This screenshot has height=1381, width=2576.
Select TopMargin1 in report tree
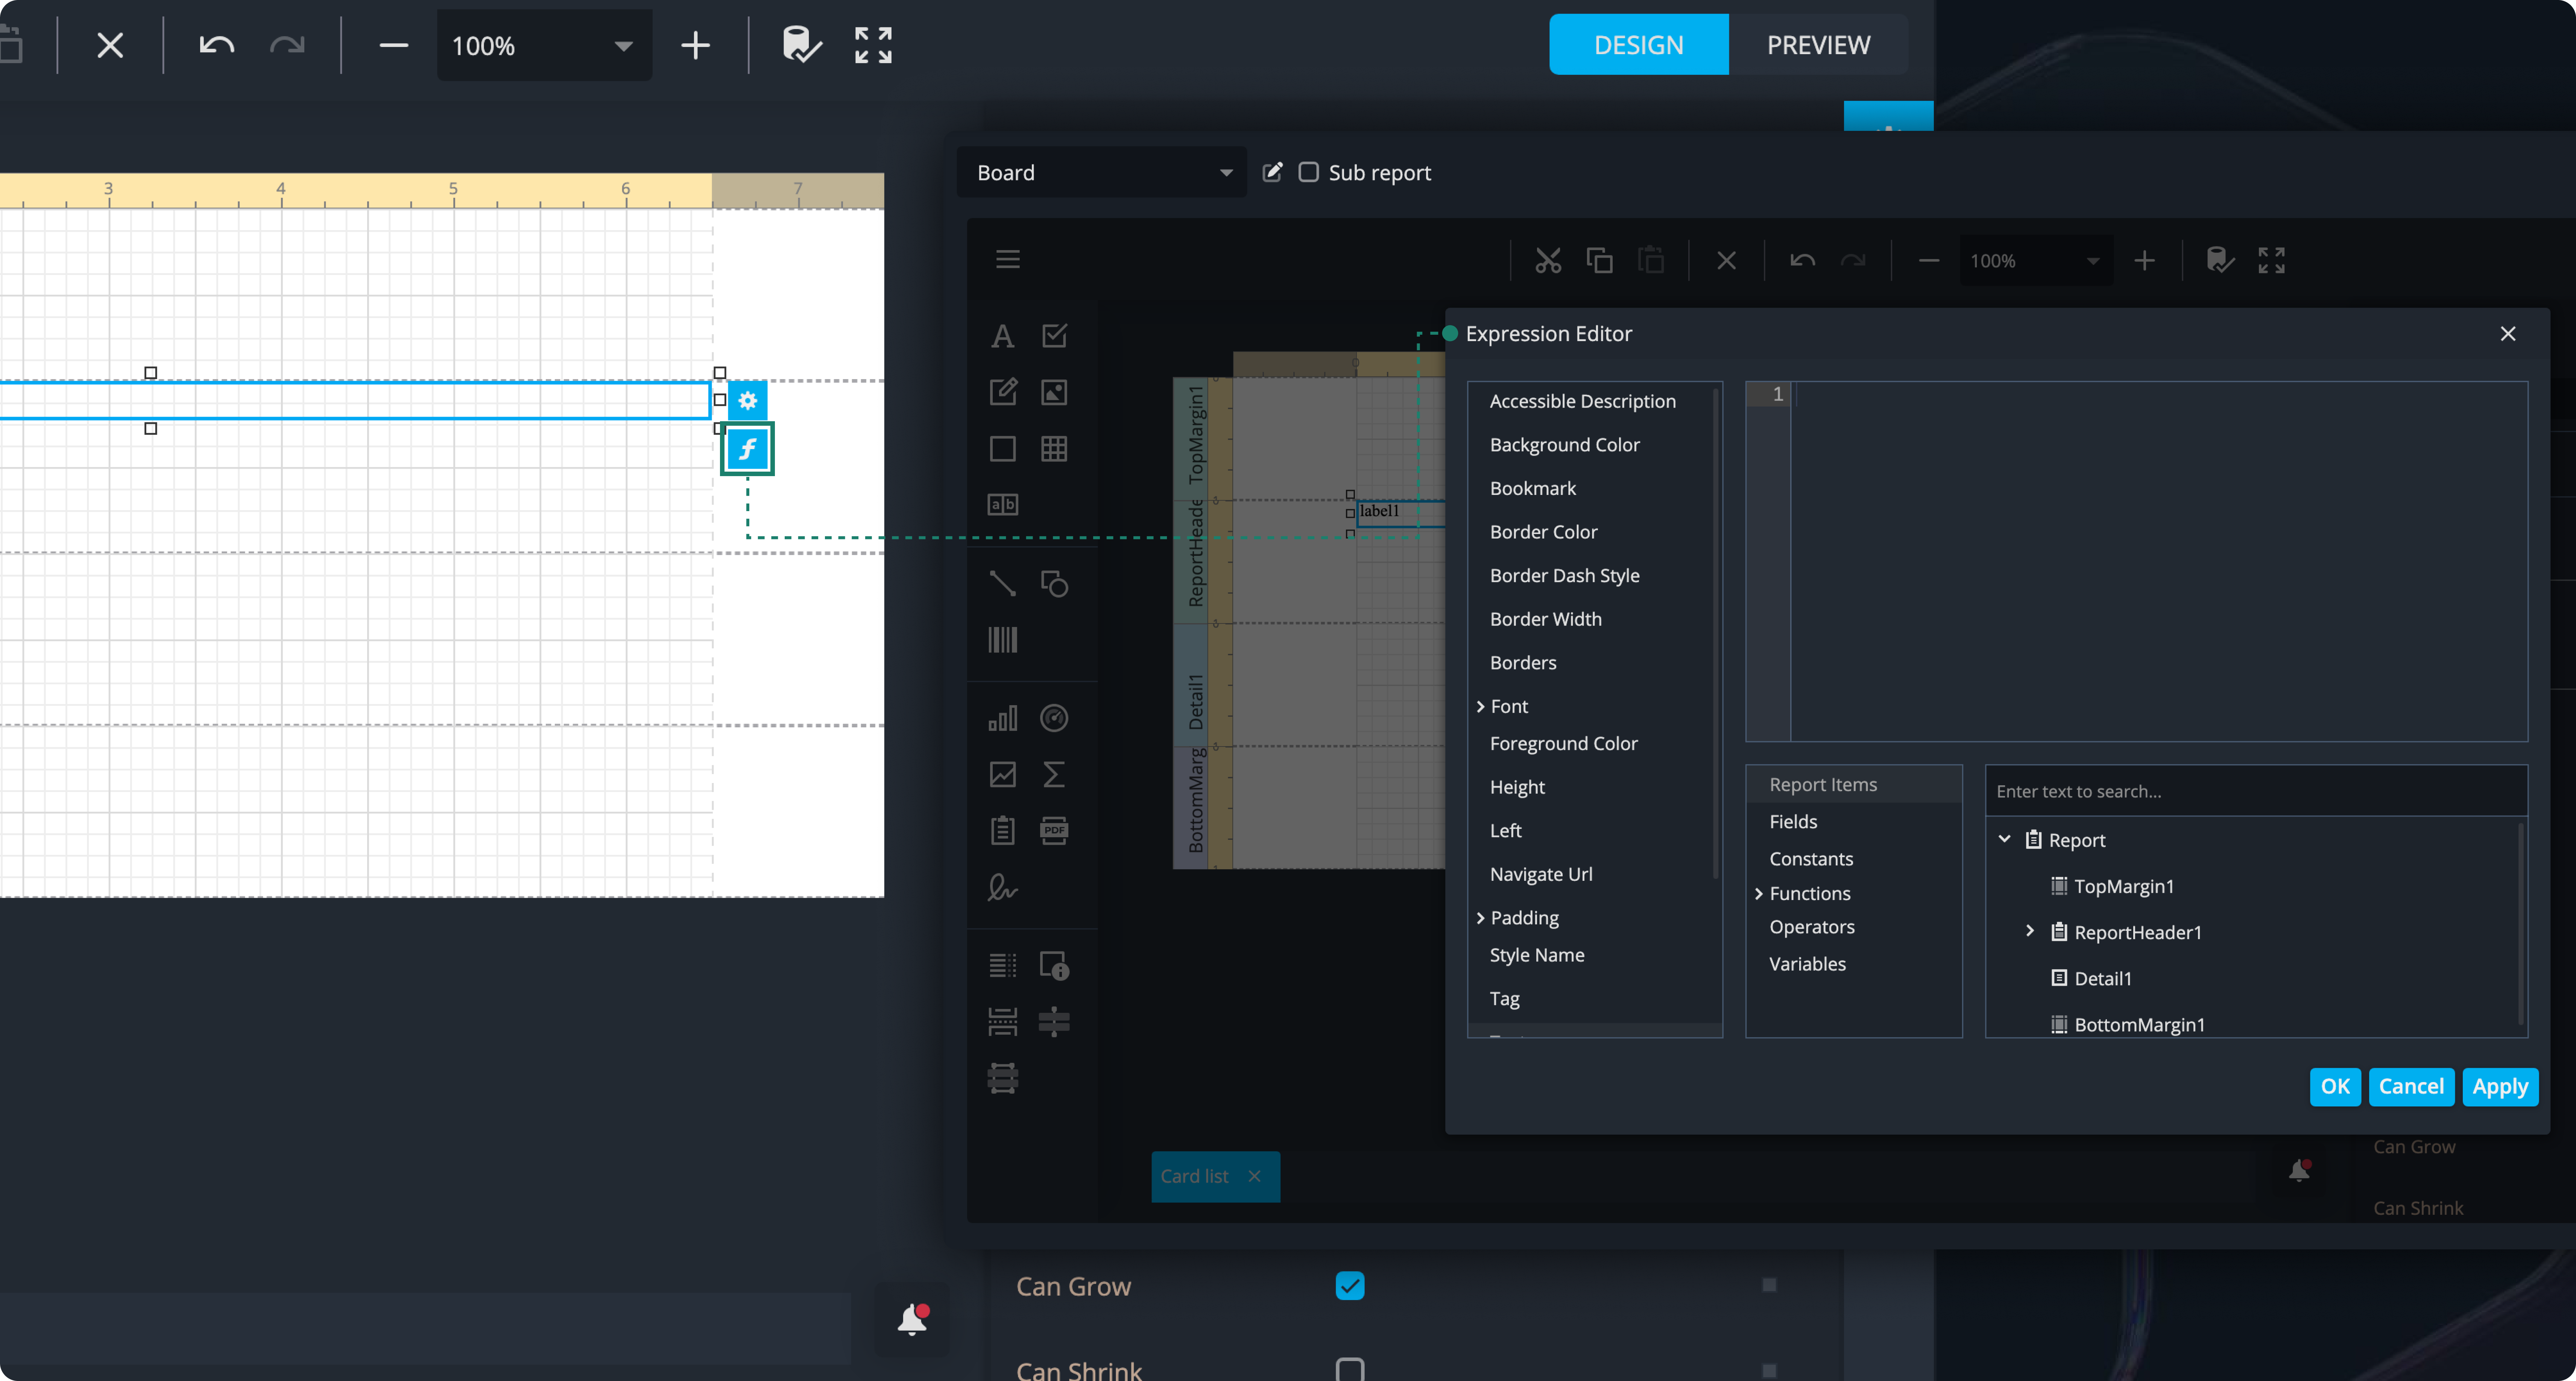pyautogui.click(x=2123, y=886)
